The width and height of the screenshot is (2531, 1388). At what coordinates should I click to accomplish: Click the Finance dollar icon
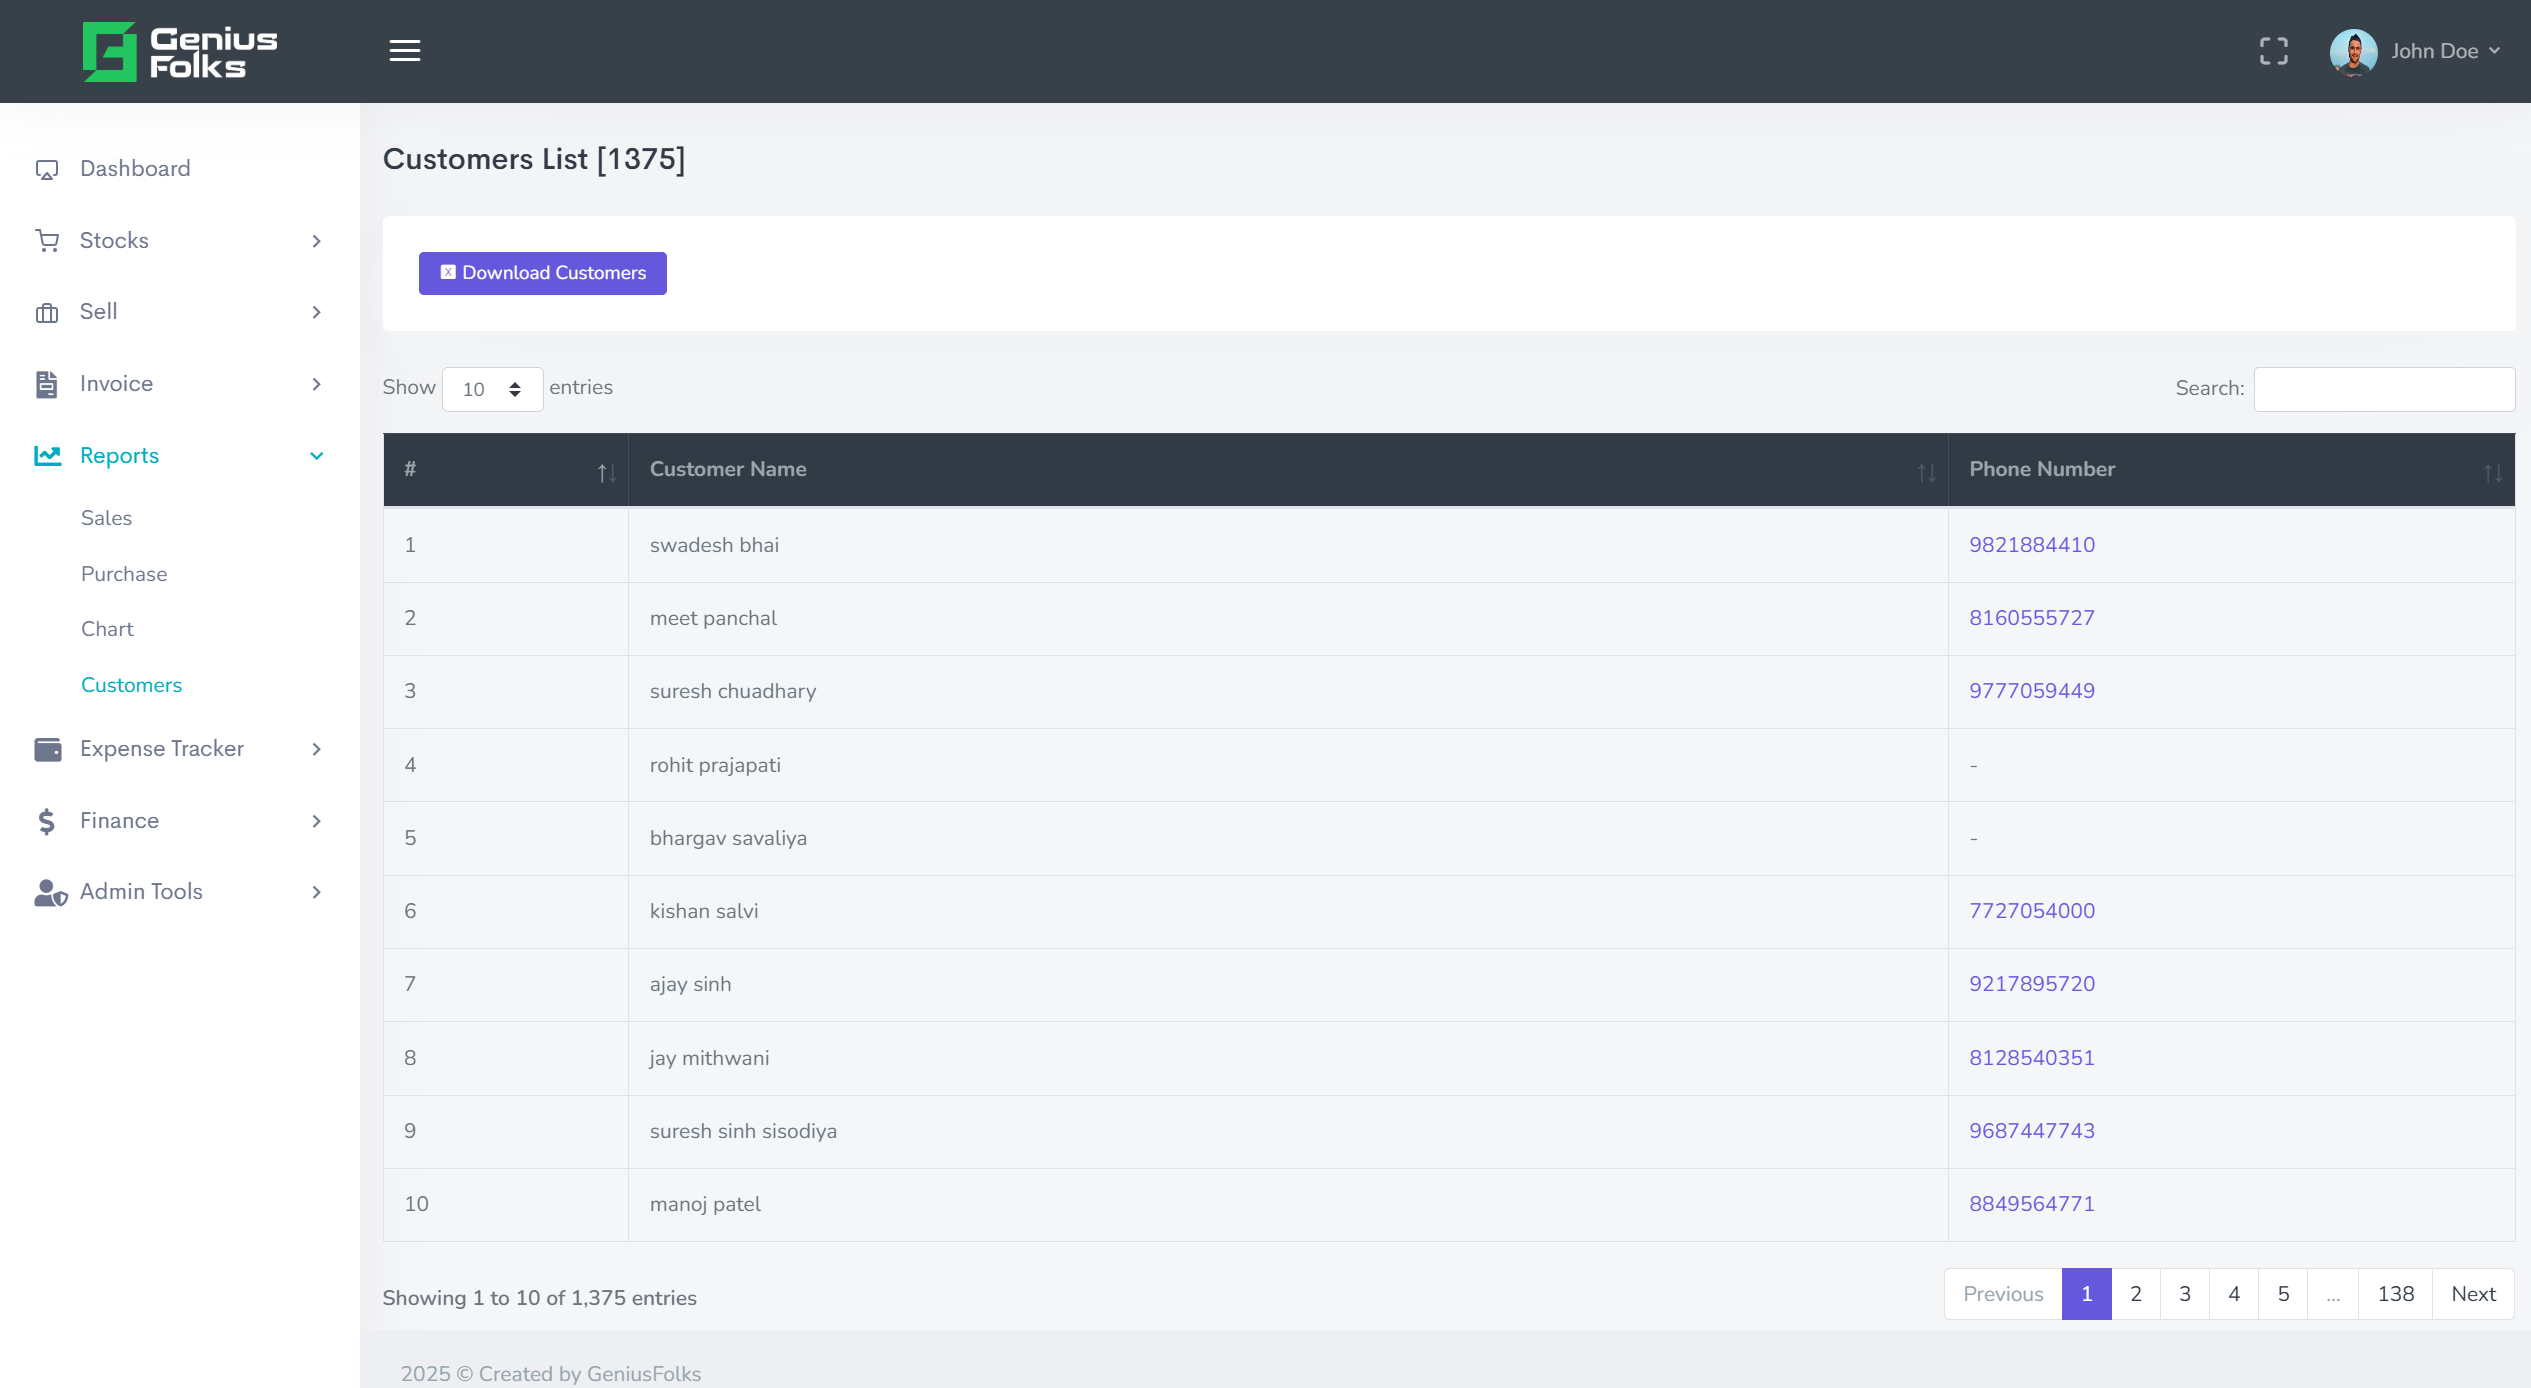click(47, 820)
